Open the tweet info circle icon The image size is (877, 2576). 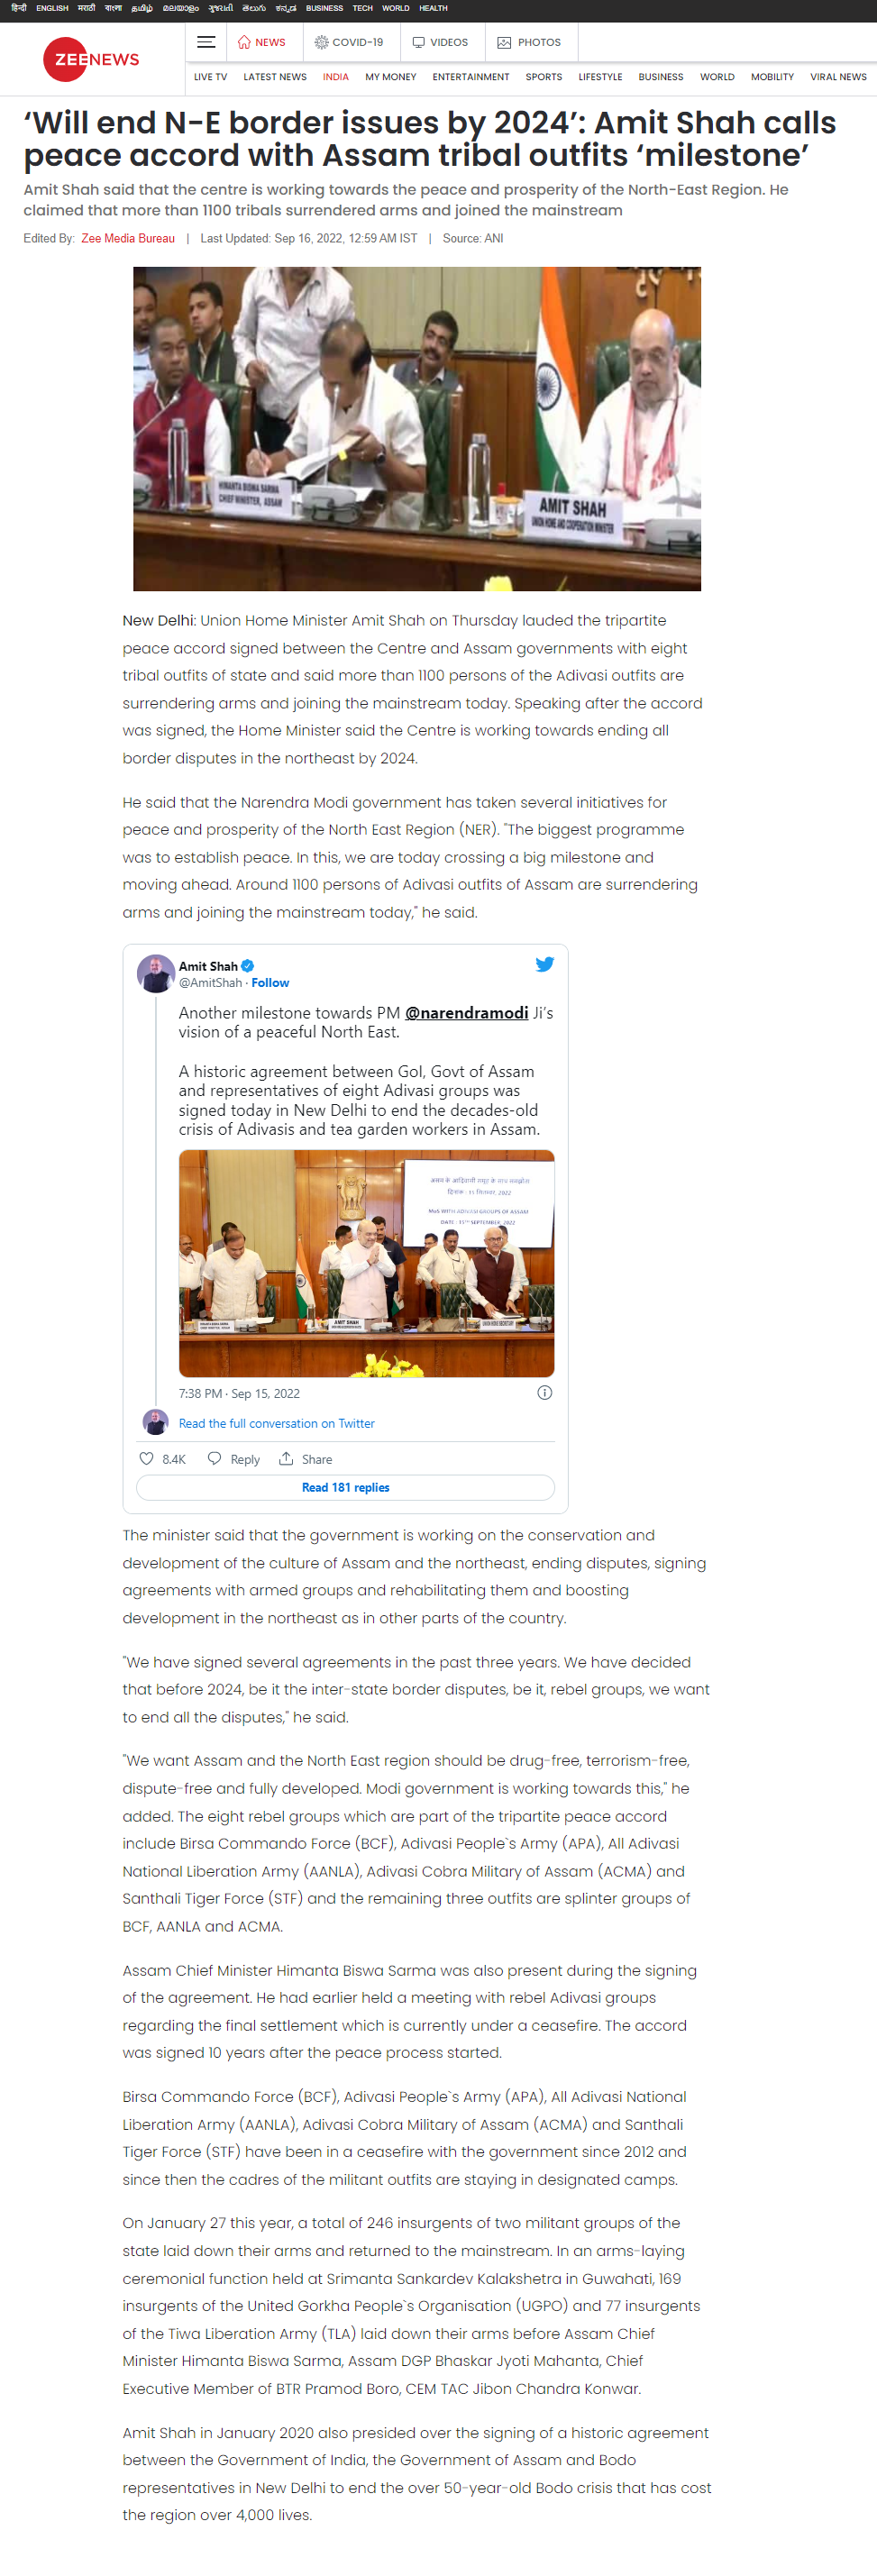(x=545, y=1392)
